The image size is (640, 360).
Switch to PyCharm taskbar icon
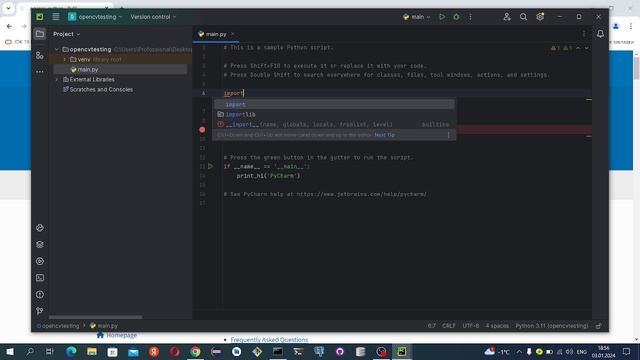[x=402, y=351]
